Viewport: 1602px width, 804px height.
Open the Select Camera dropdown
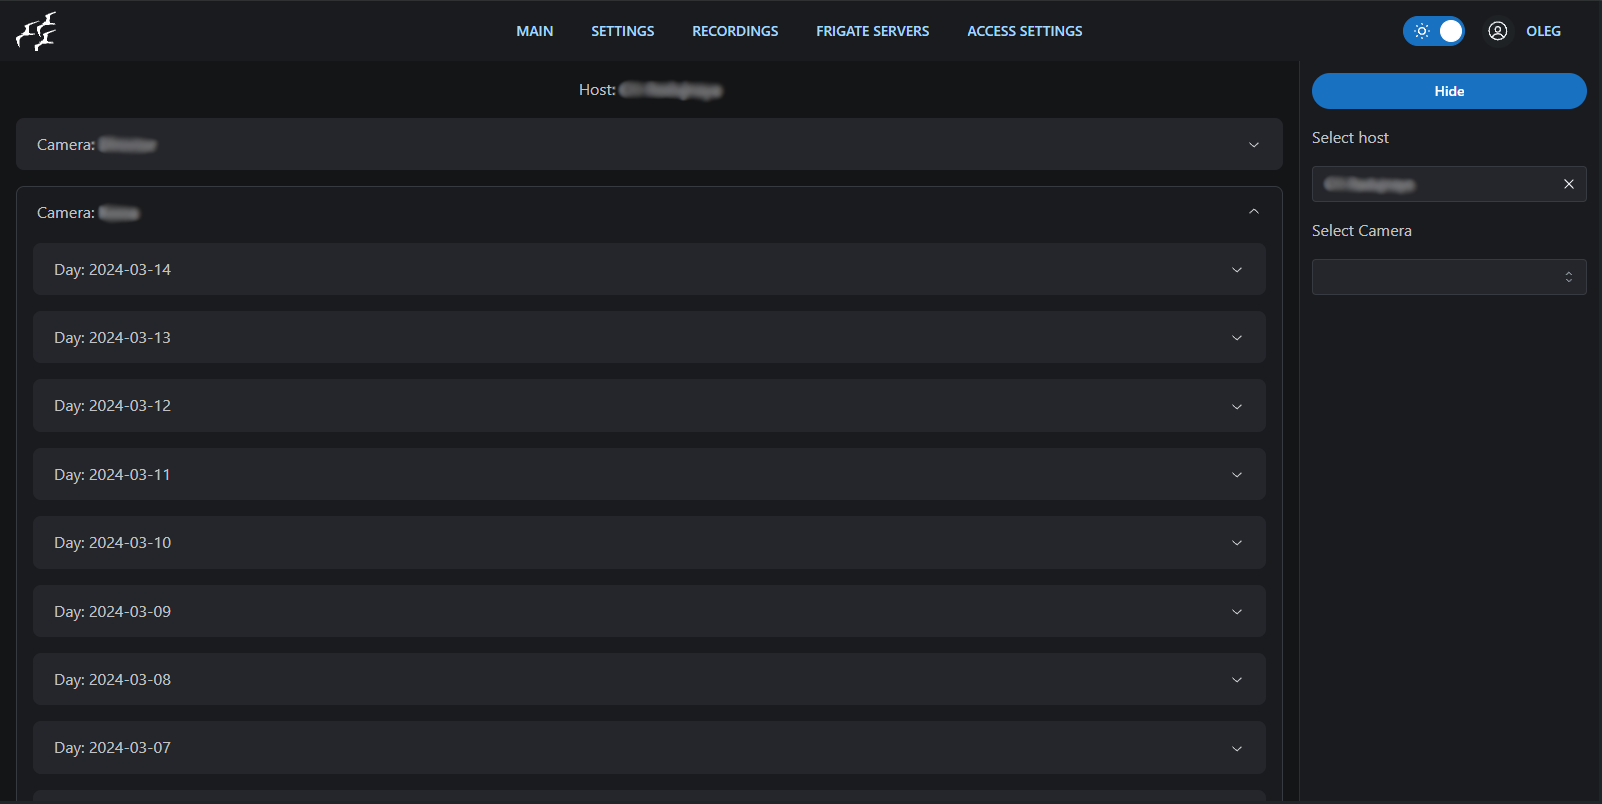pos(1448,277)
